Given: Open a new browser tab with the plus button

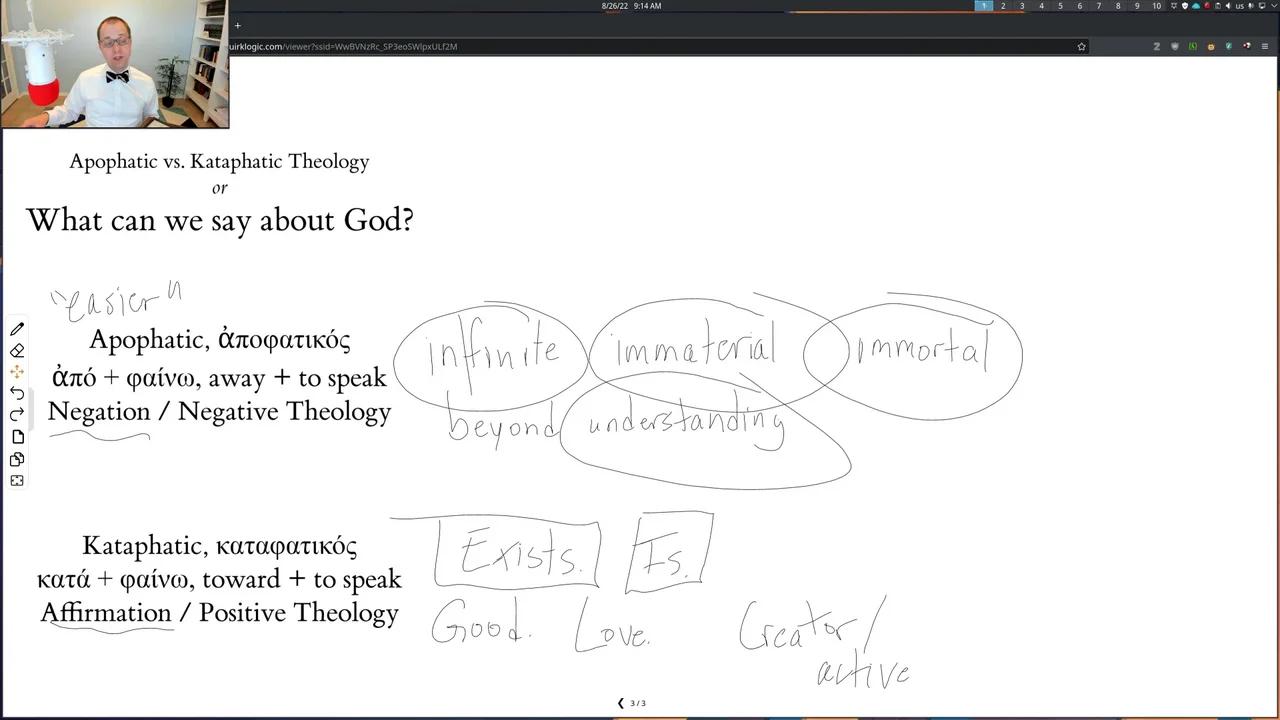Looking at the screenshot, I should [237, 25].
